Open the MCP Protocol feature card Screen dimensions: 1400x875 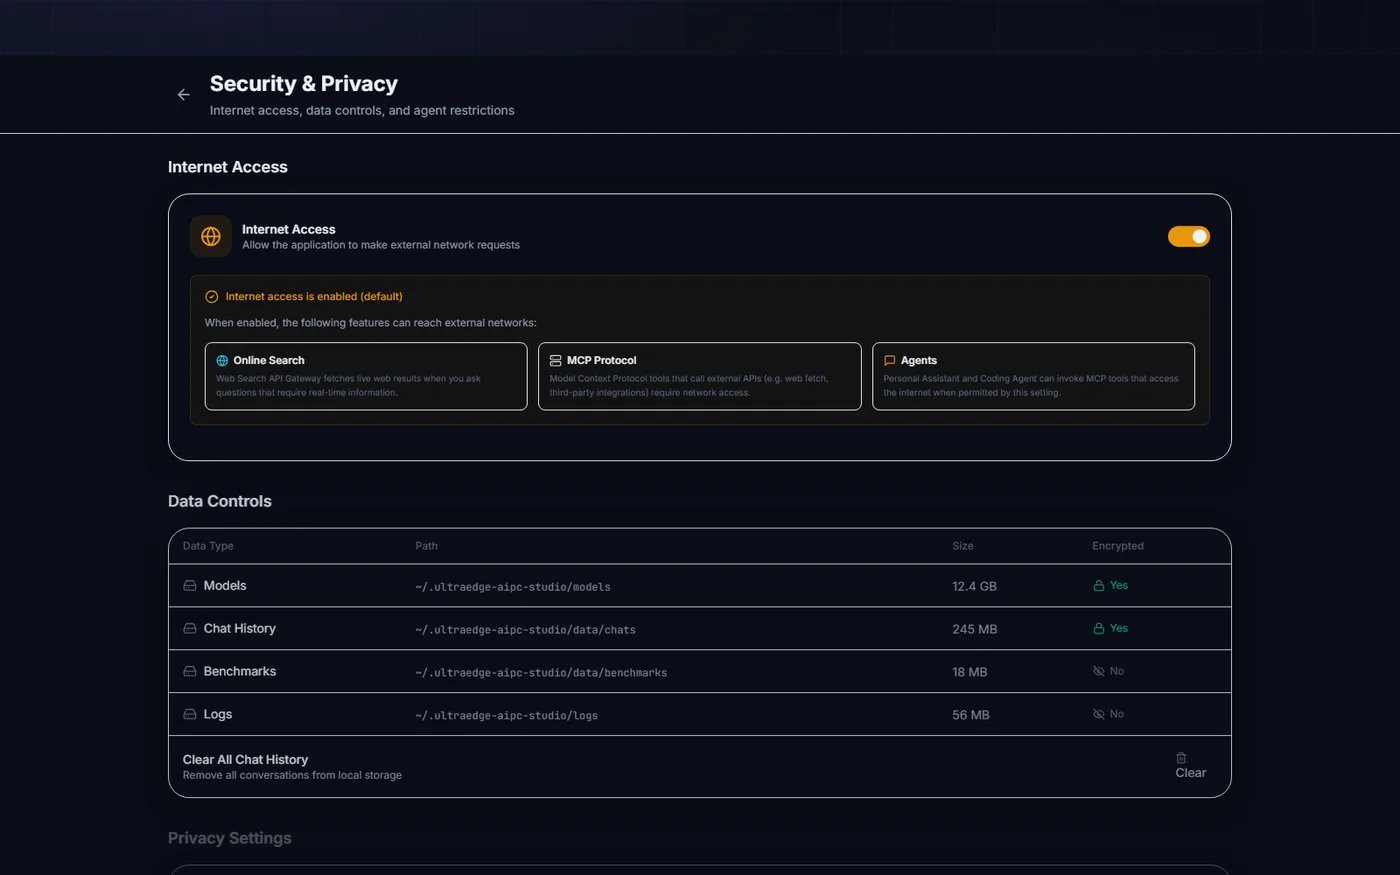point(699,376)
